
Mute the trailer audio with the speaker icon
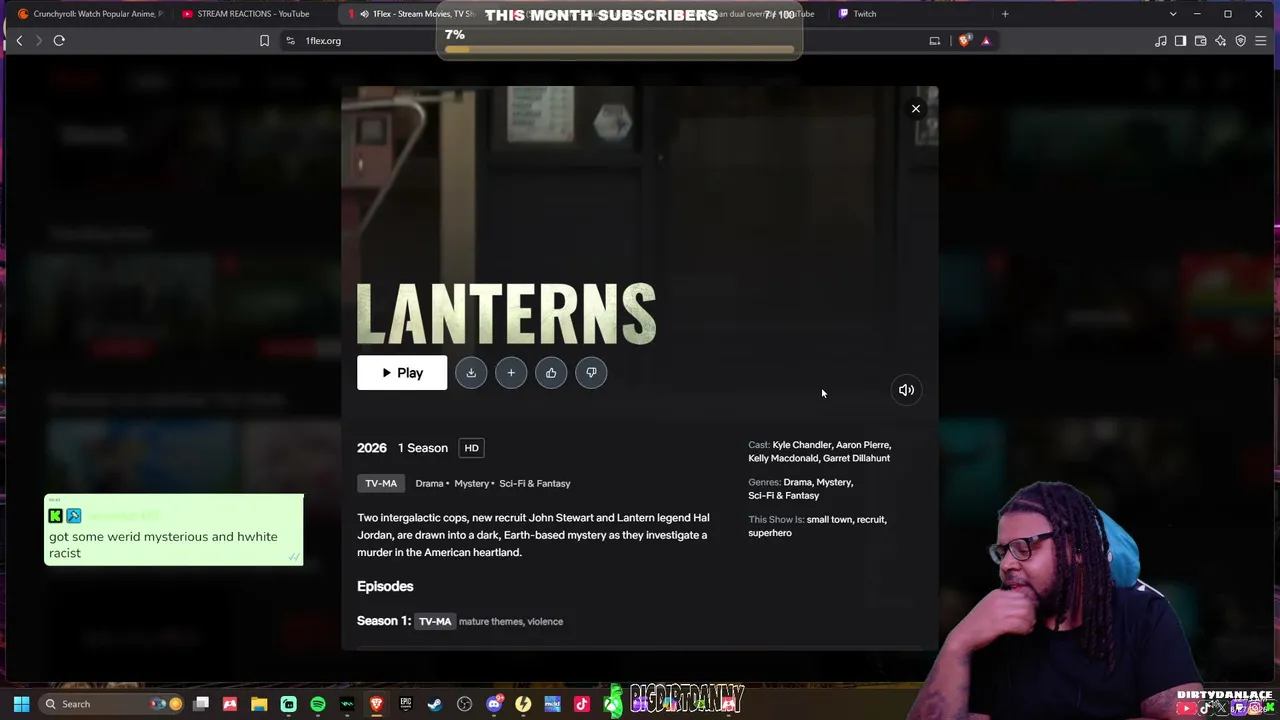pyautogui.click(x=906, y=390)
